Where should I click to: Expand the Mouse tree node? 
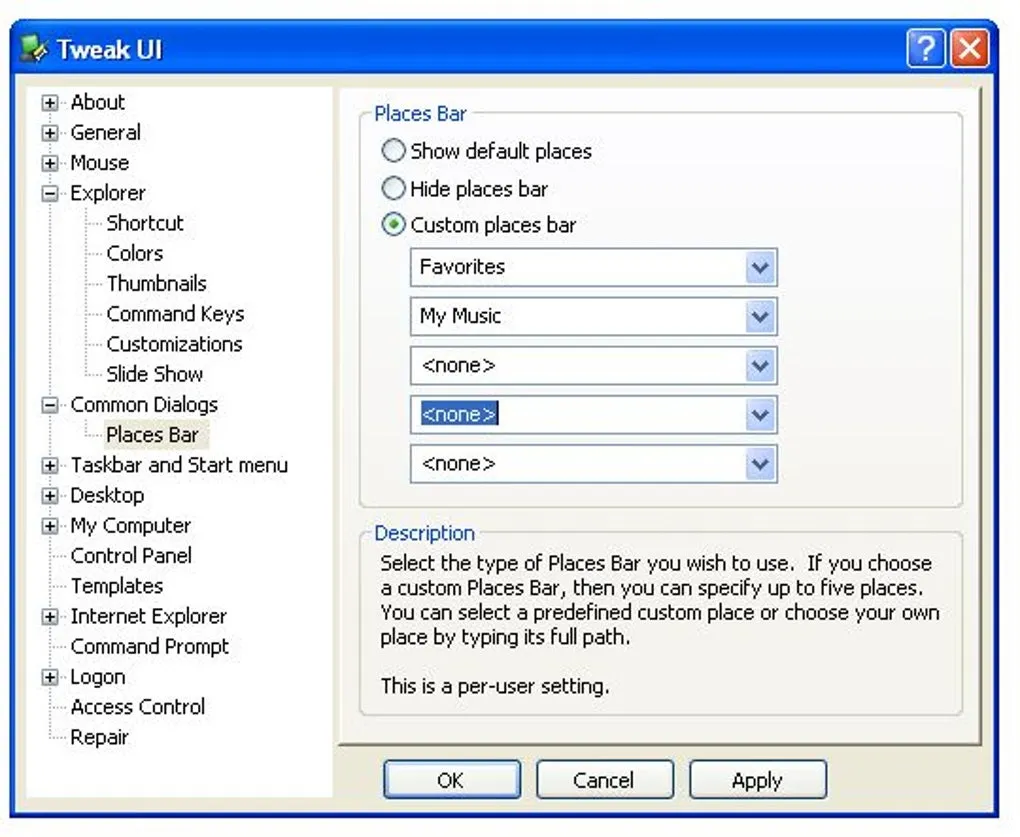pos(49,163)
